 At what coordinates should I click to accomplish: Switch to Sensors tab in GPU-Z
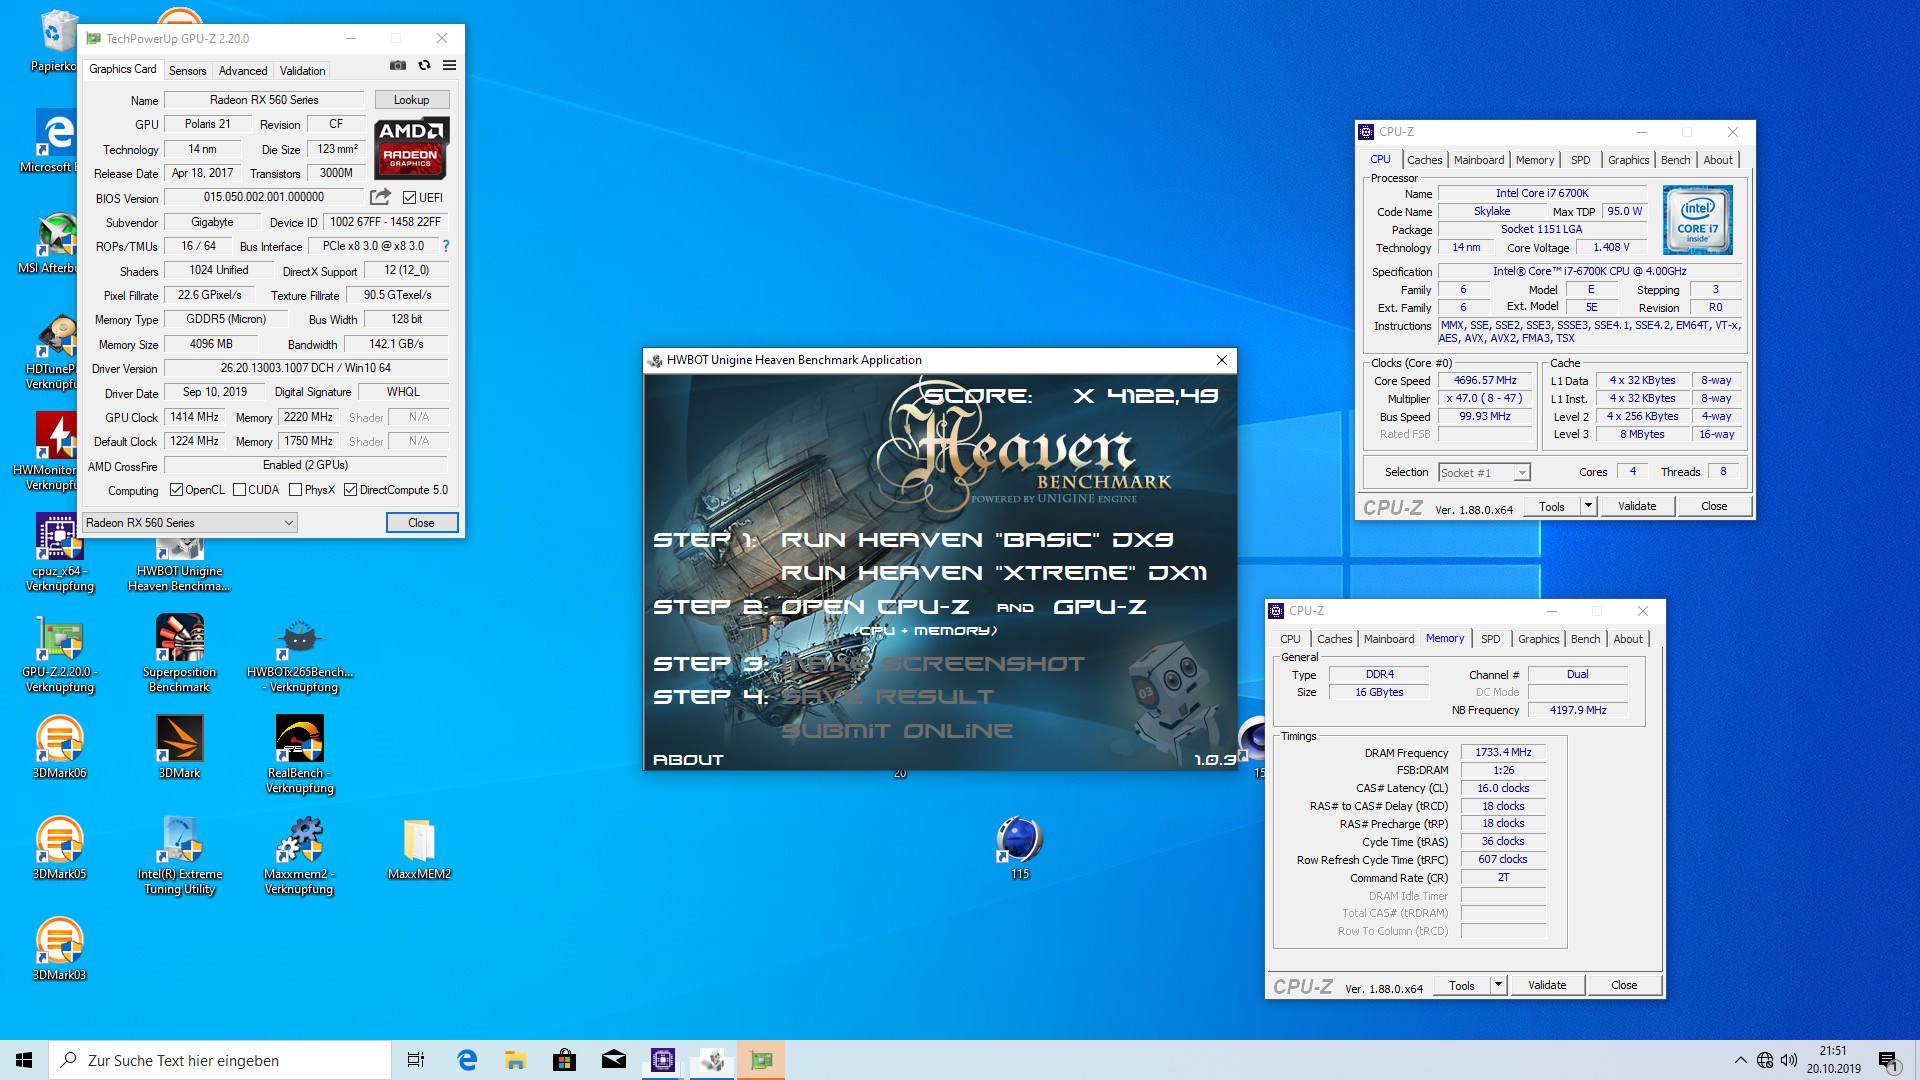[x=187, y=71]
